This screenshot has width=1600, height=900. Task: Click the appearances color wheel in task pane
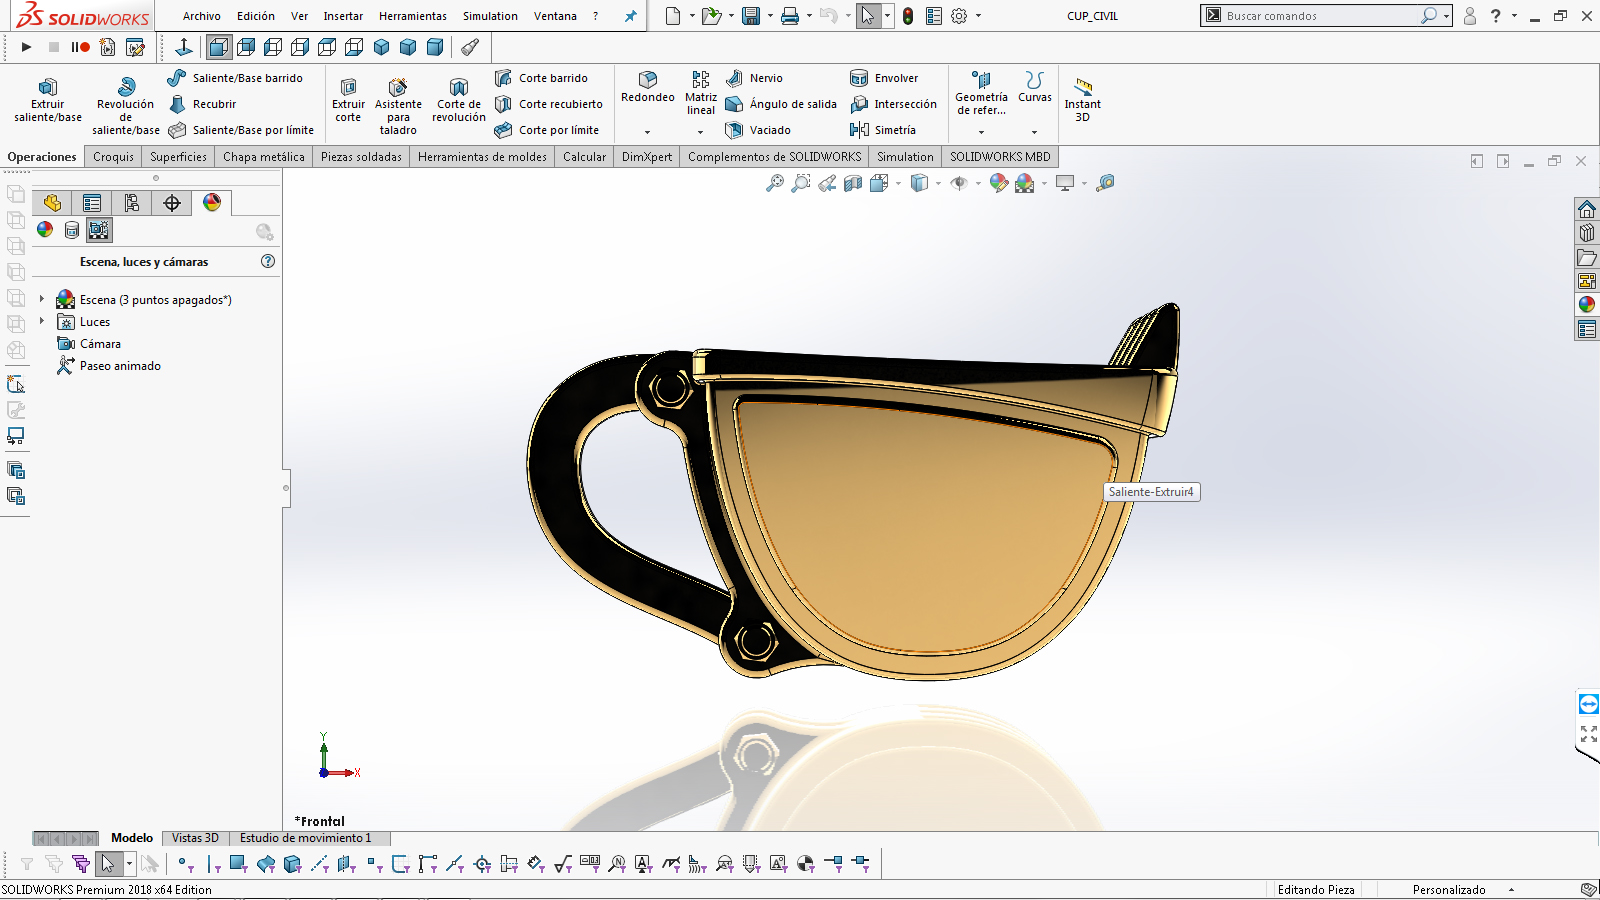pyautogui.click(x=1587, y=305)
